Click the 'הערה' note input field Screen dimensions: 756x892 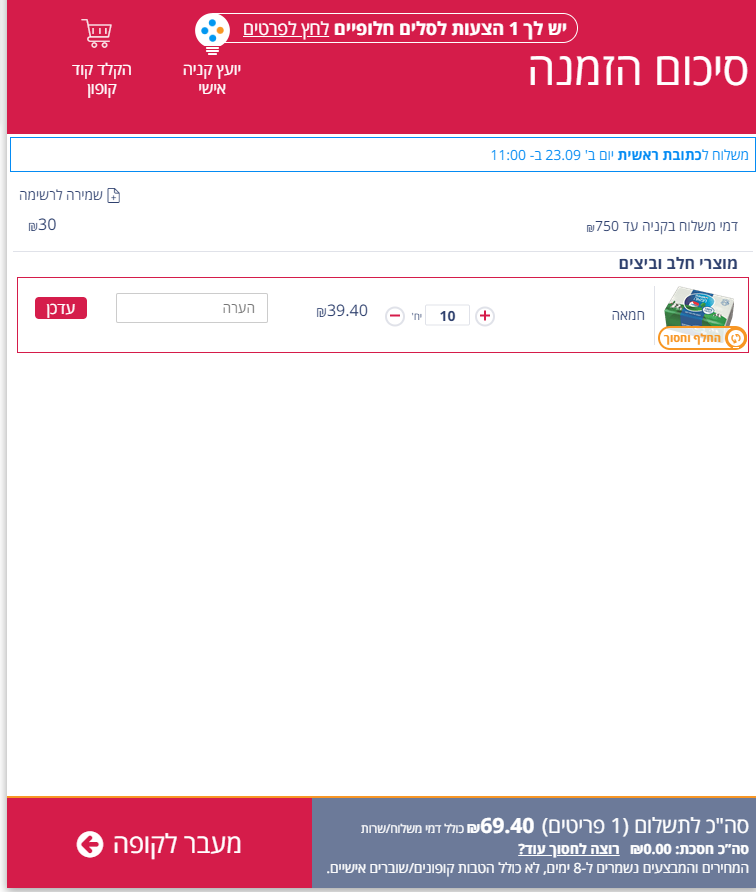[192, 308]
